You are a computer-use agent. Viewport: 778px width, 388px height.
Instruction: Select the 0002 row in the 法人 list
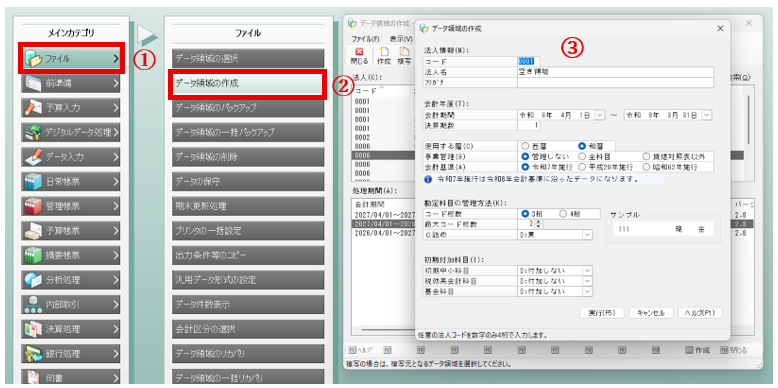pyautogui.click(x=383, y=137)
